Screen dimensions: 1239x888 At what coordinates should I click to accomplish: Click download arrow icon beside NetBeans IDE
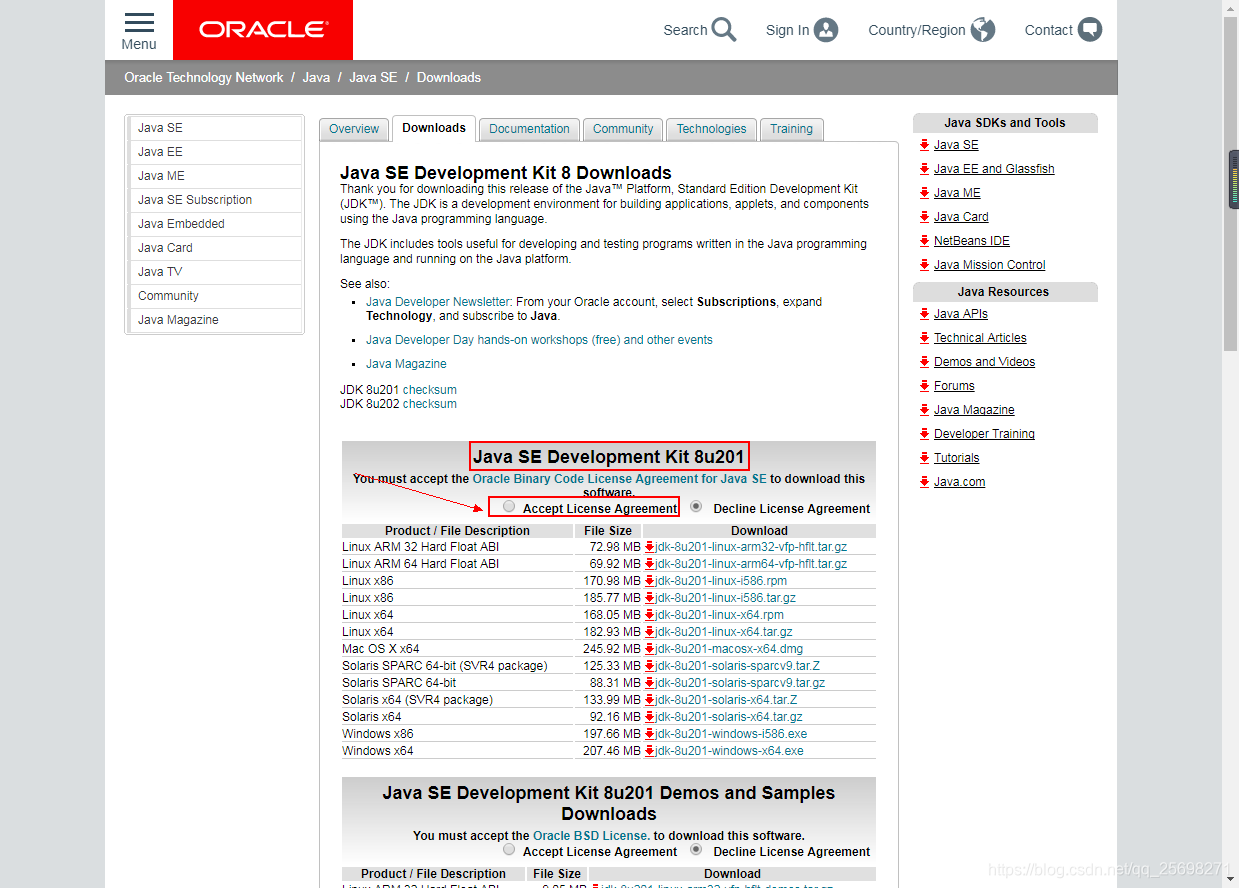coord(925,241)
